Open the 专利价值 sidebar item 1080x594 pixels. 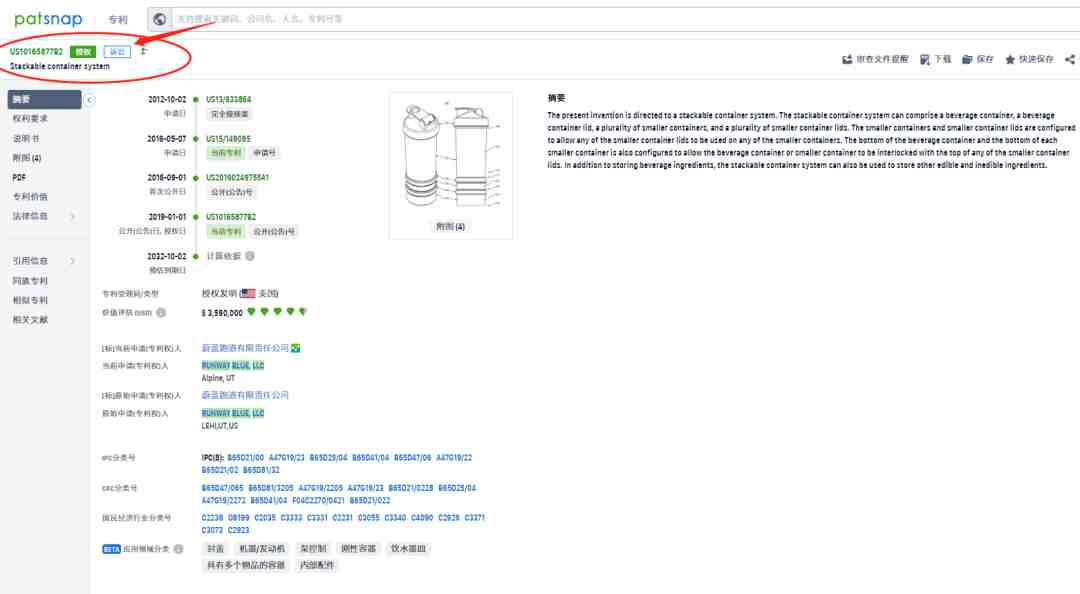coord(30,197)
